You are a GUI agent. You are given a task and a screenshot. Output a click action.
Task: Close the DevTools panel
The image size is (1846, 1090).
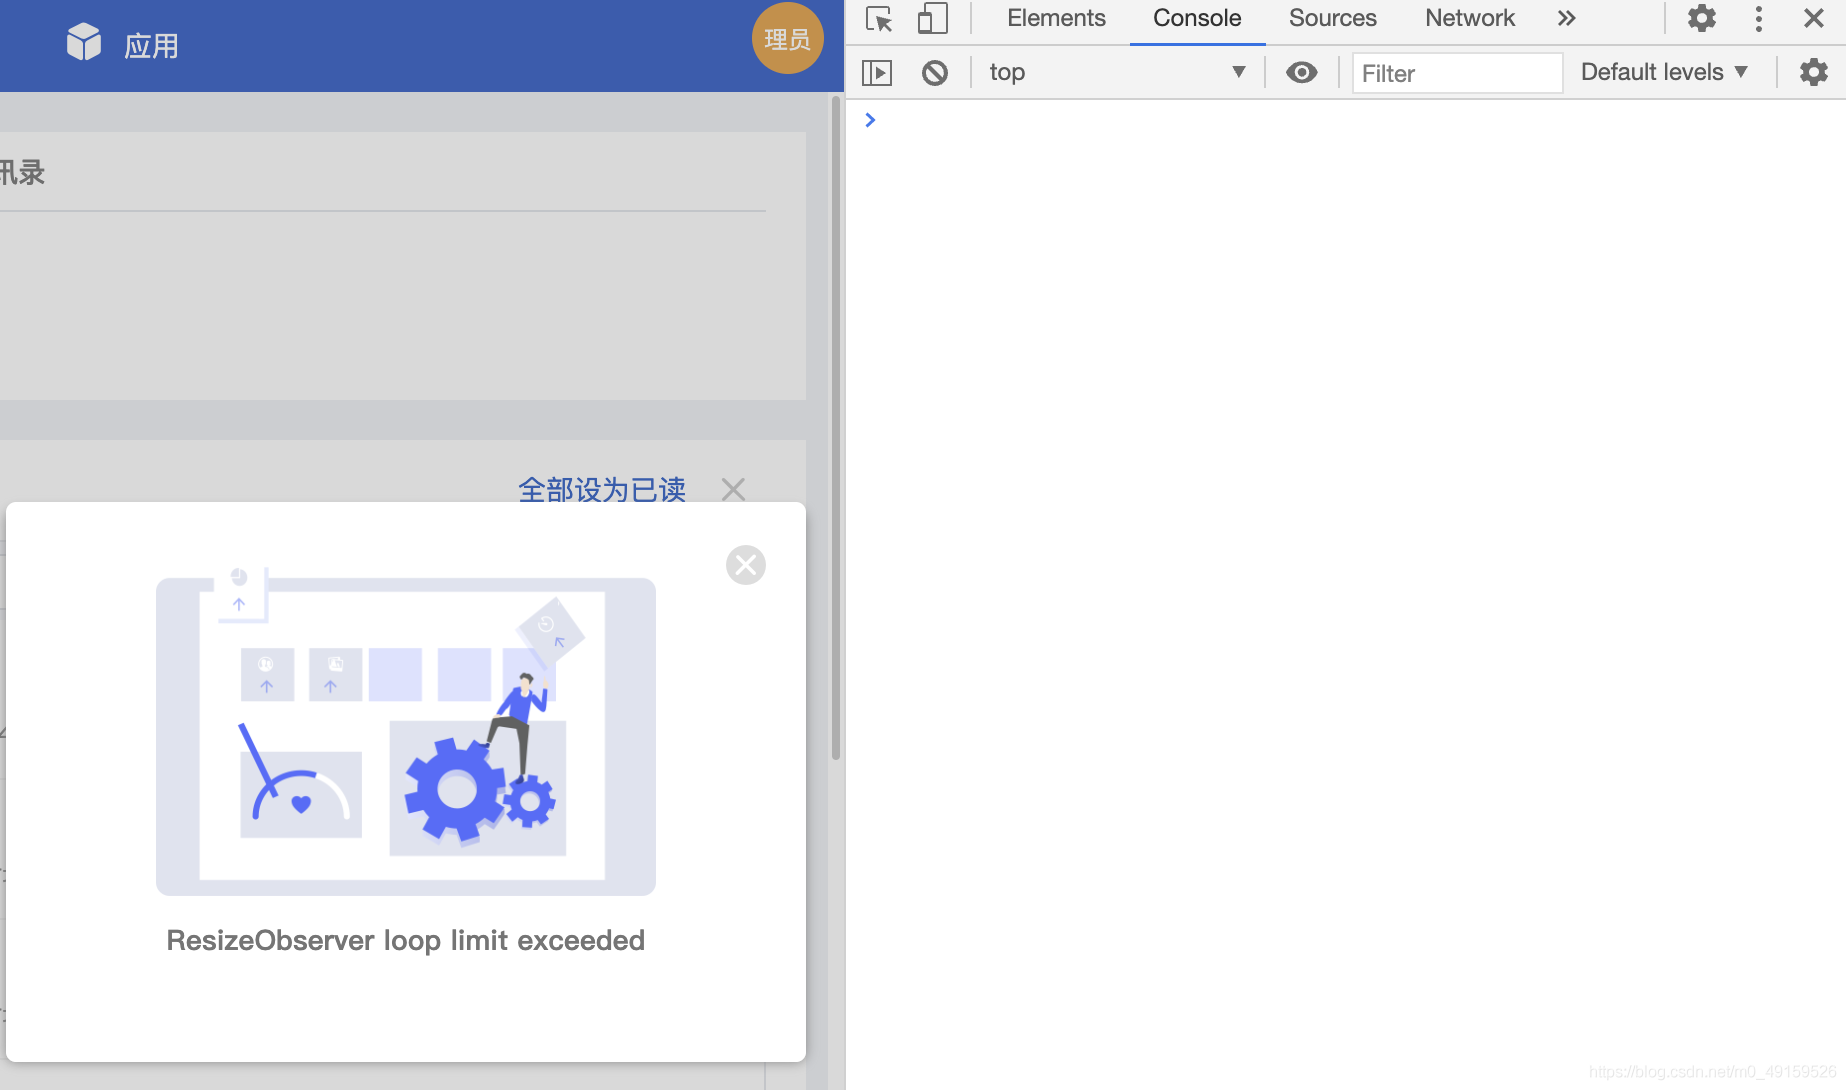point(1813,18)
